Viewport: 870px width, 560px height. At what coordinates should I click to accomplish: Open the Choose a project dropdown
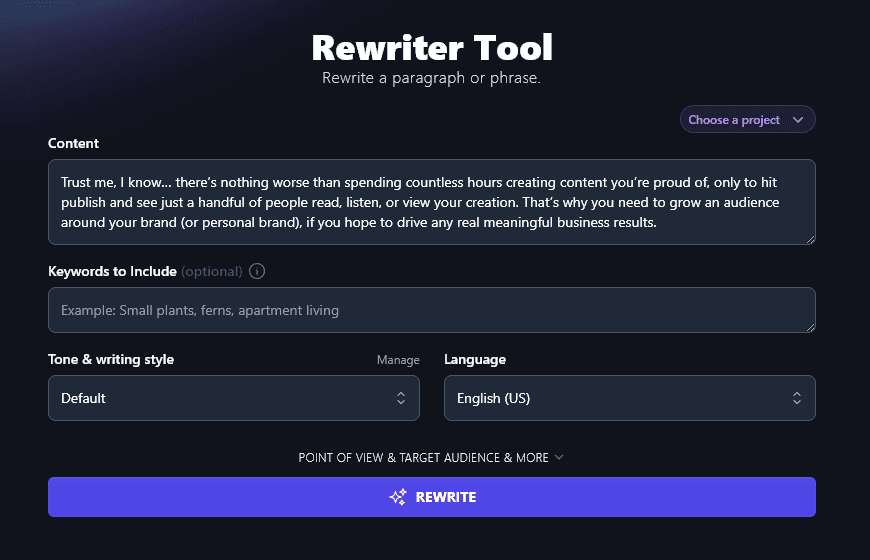coord(747,120)
